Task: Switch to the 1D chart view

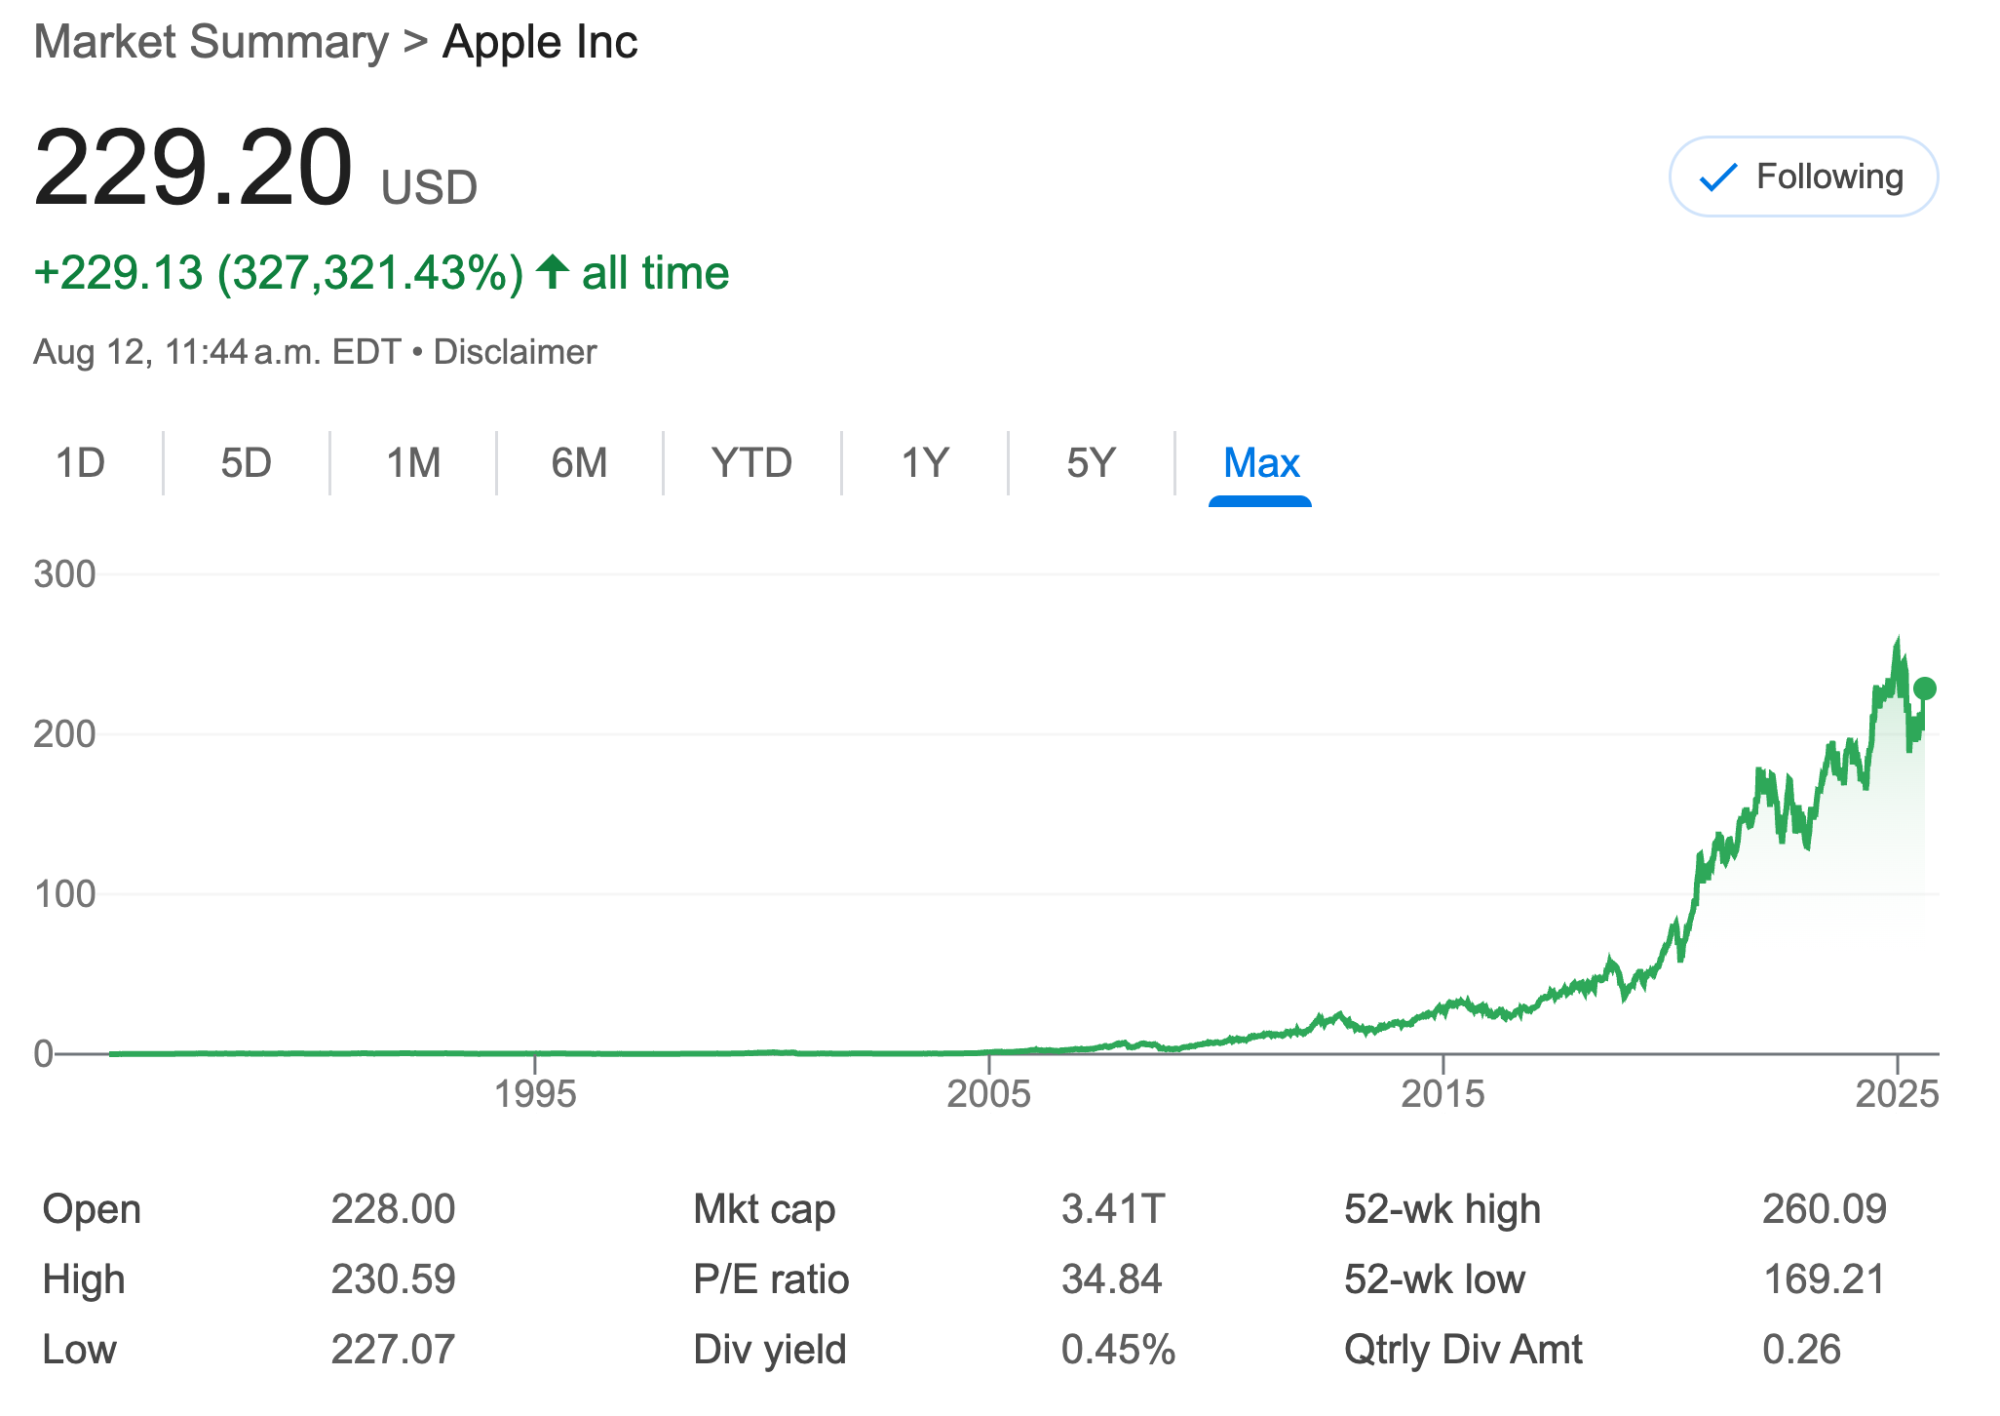Action: [82, 462]
